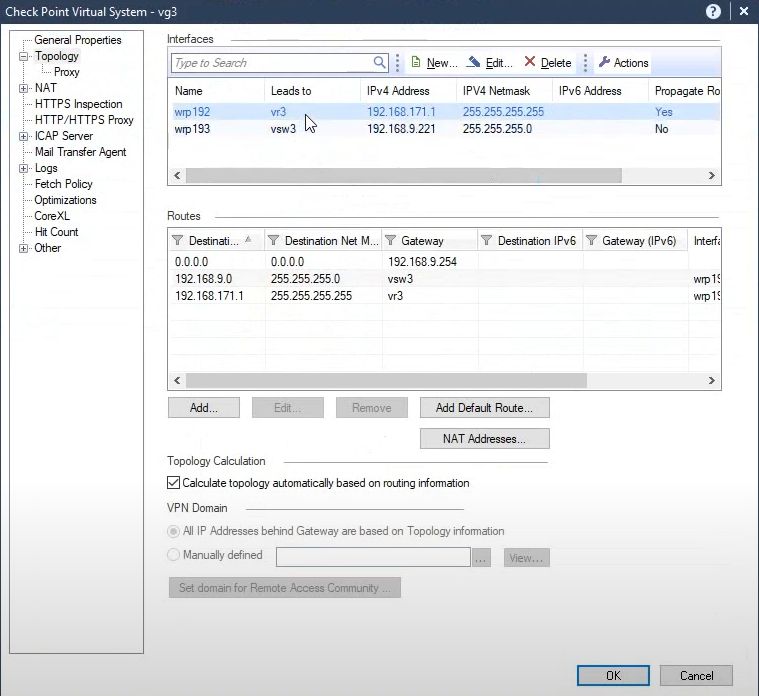The image size is (759, 696).
Task: Expand the Other tree node
Action: click(x=23, y=248)
